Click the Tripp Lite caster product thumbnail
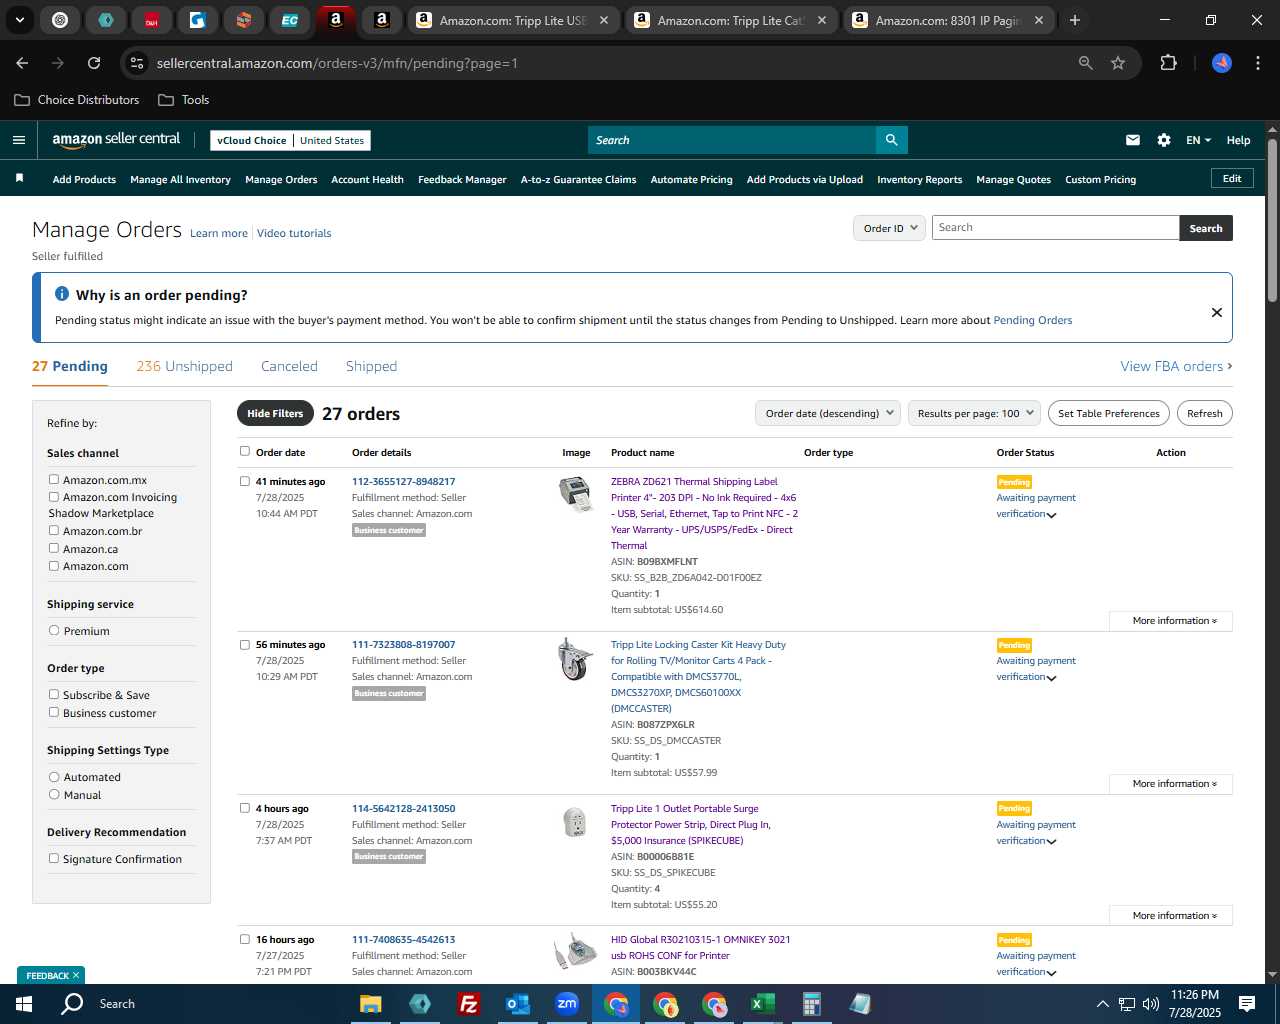This screenshot has width=1280, height=1024. point(576,660)
